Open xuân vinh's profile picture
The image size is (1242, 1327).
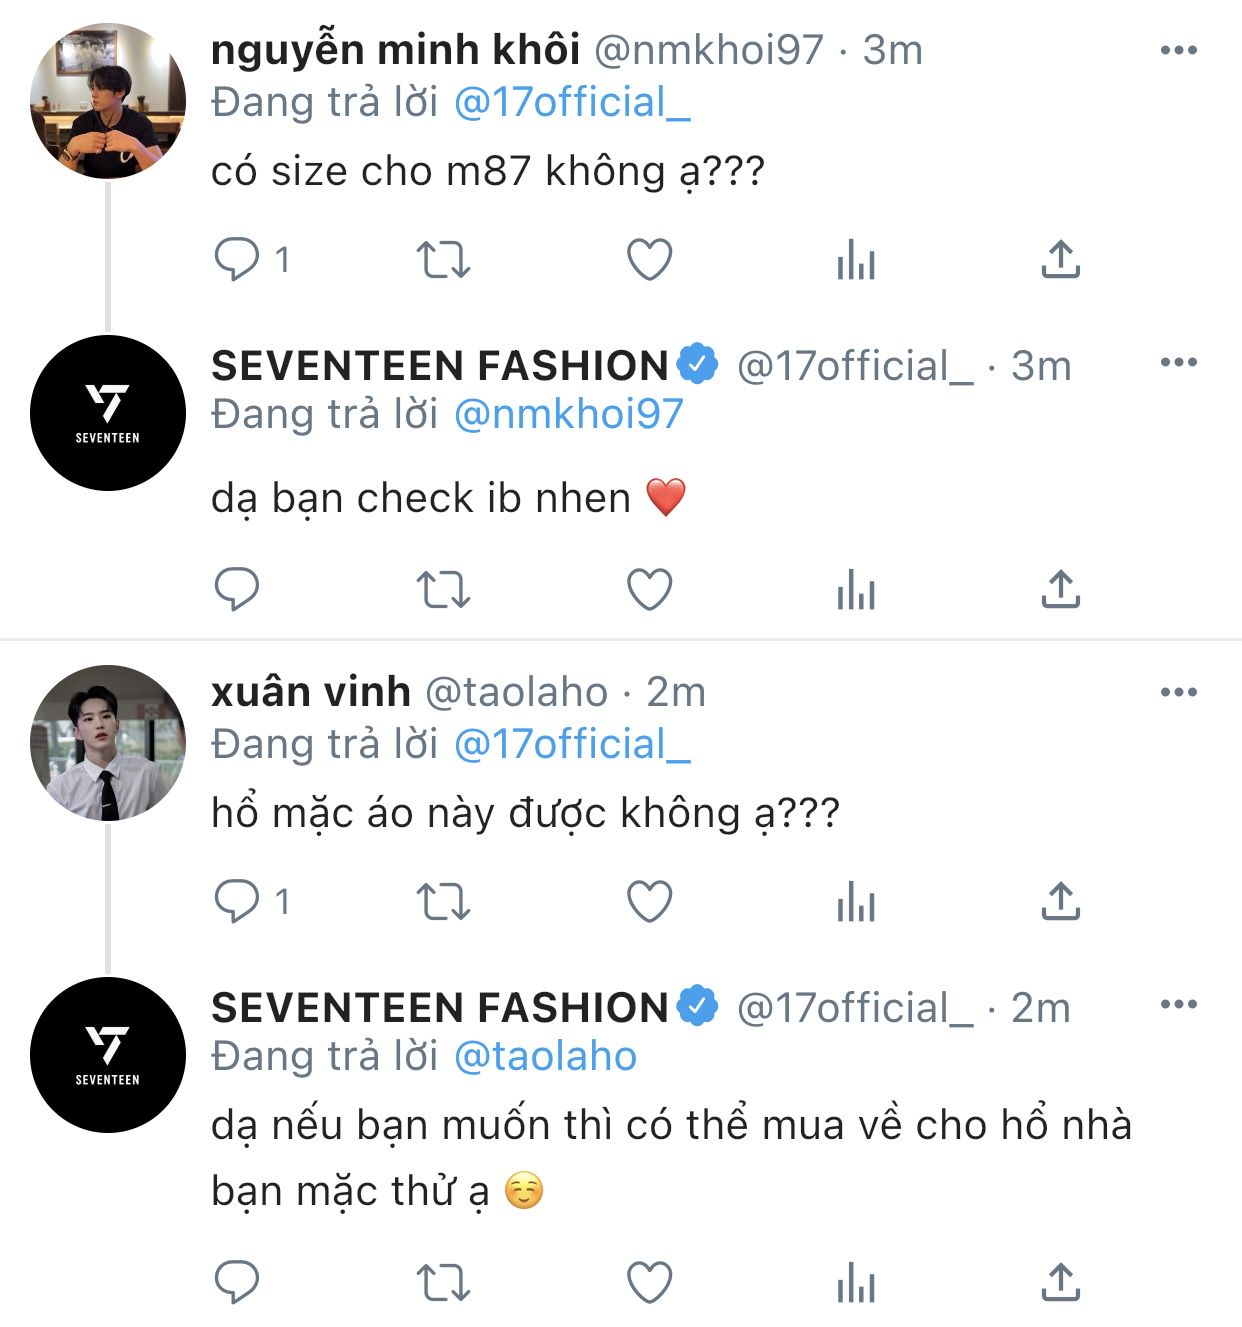click(x=108, y=743)
